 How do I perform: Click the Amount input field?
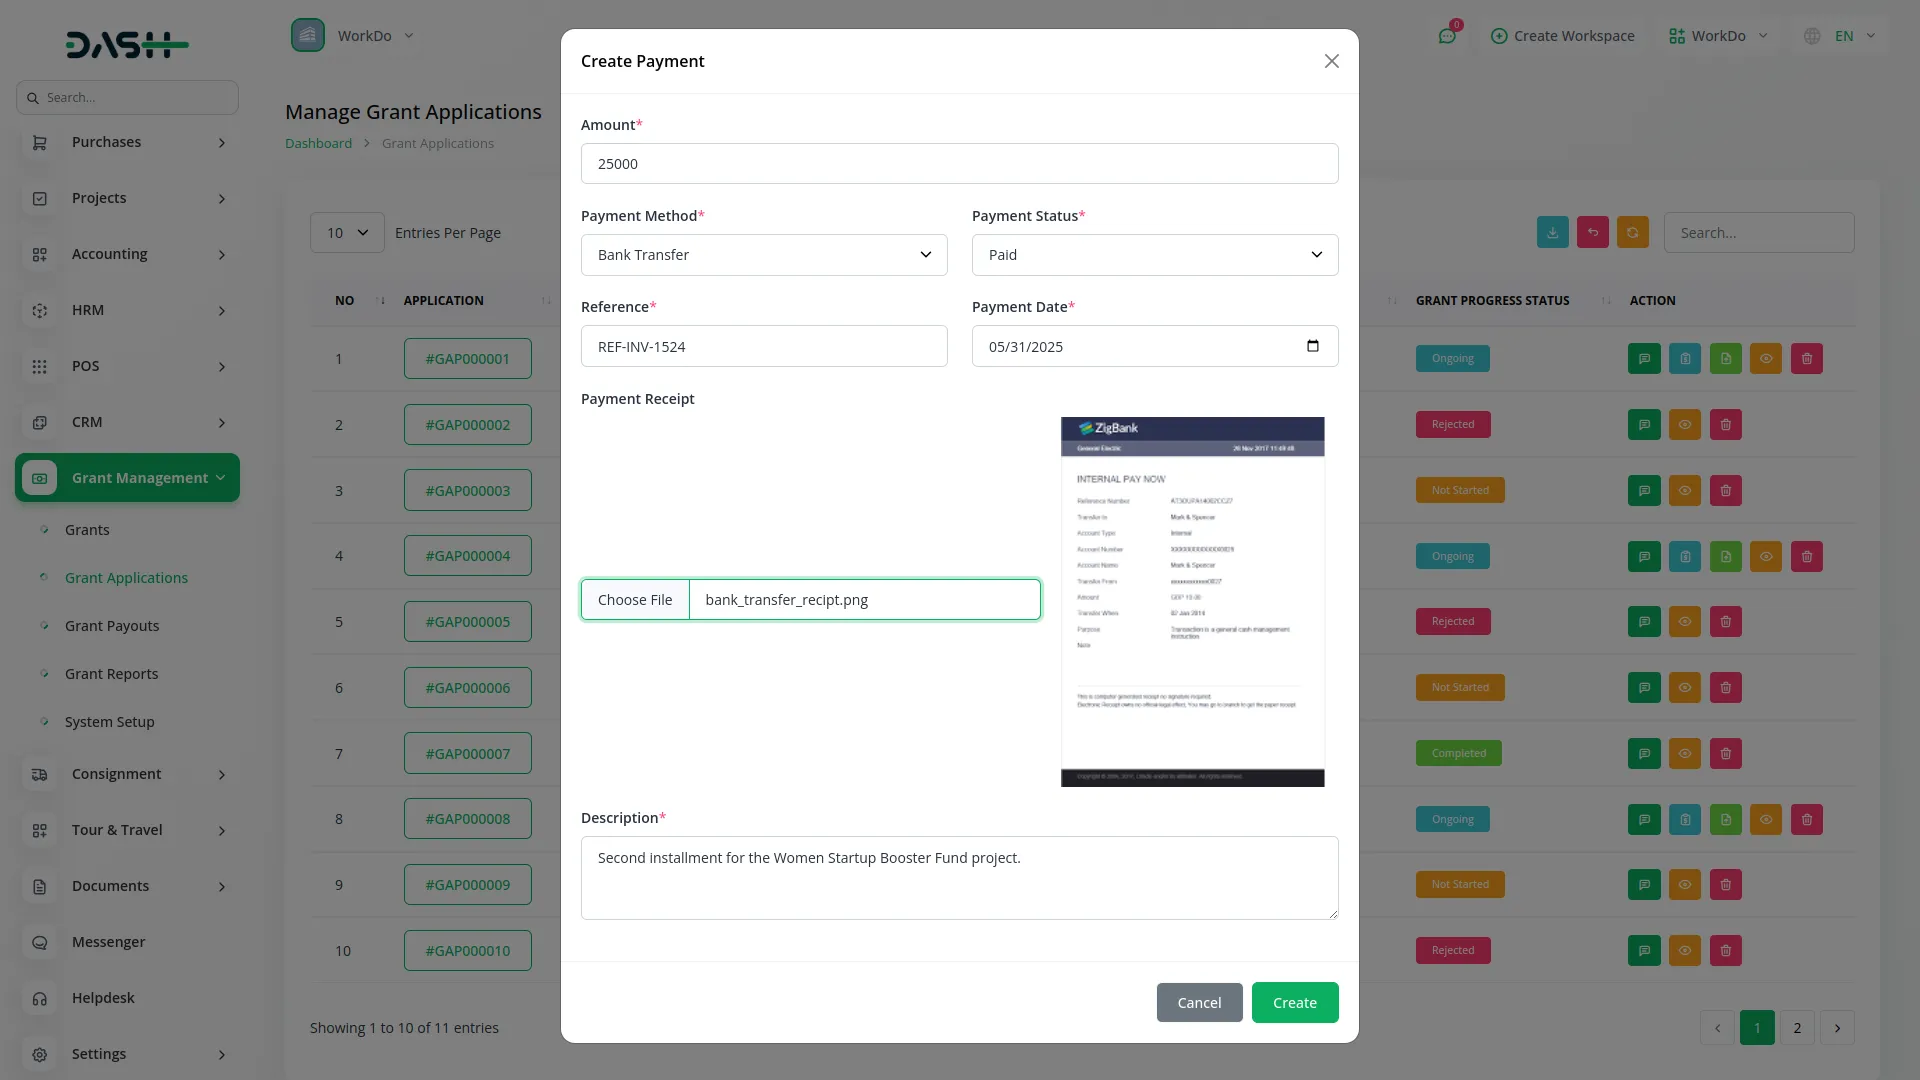(959, 163)
